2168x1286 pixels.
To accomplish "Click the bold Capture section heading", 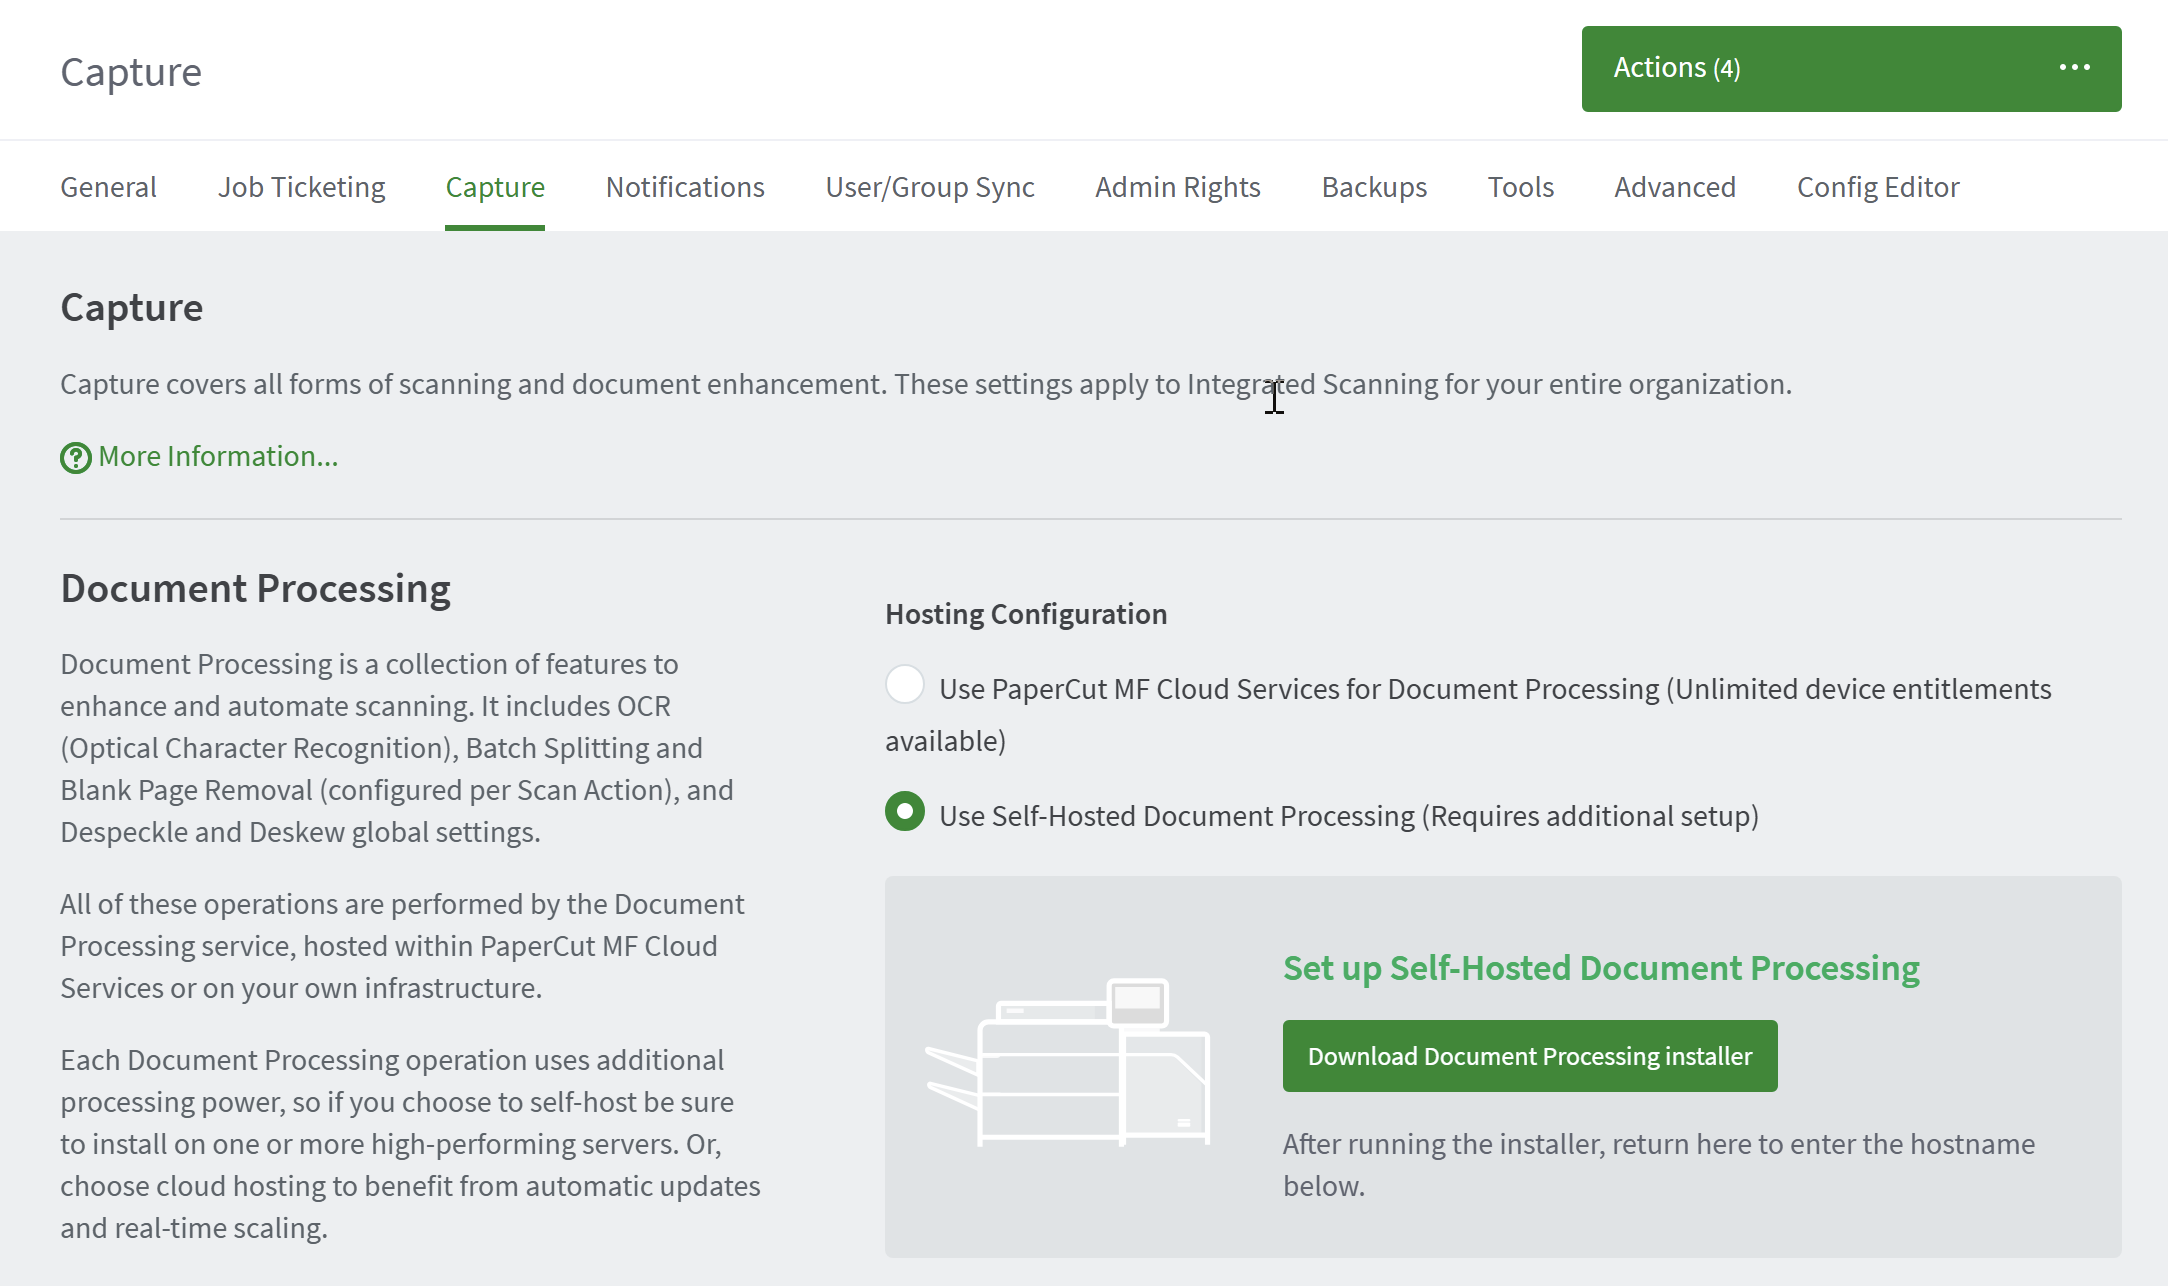I will click(132, 308).
